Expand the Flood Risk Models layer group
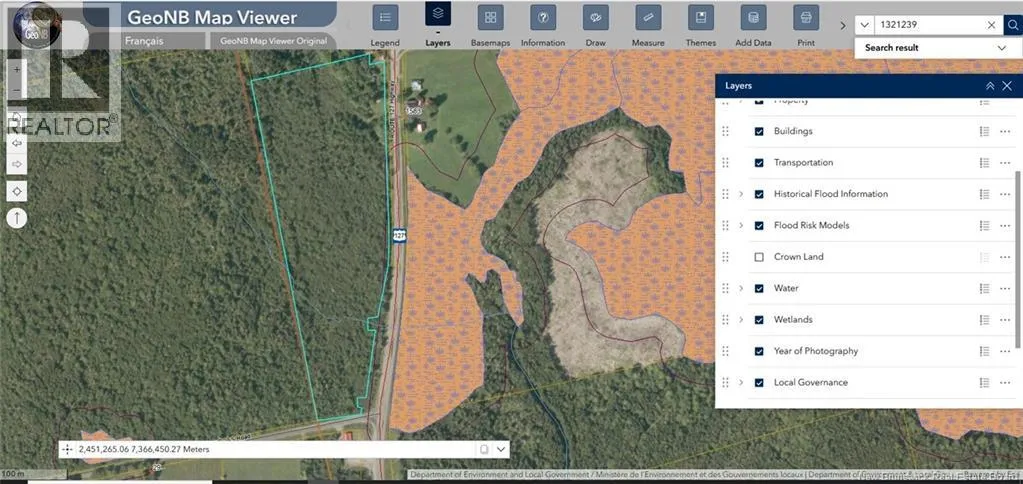Screen dimensions: 1023x484 point(741,226)
